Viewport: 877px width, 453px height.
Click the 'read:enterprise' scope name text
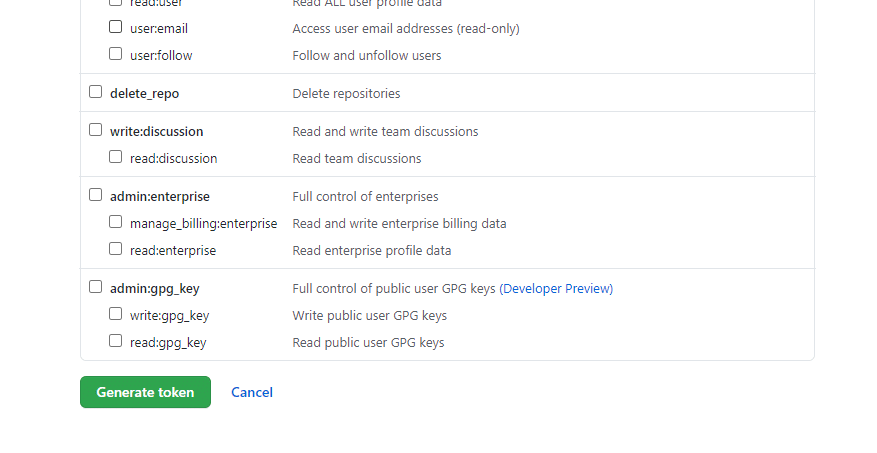tap(173, 251)
